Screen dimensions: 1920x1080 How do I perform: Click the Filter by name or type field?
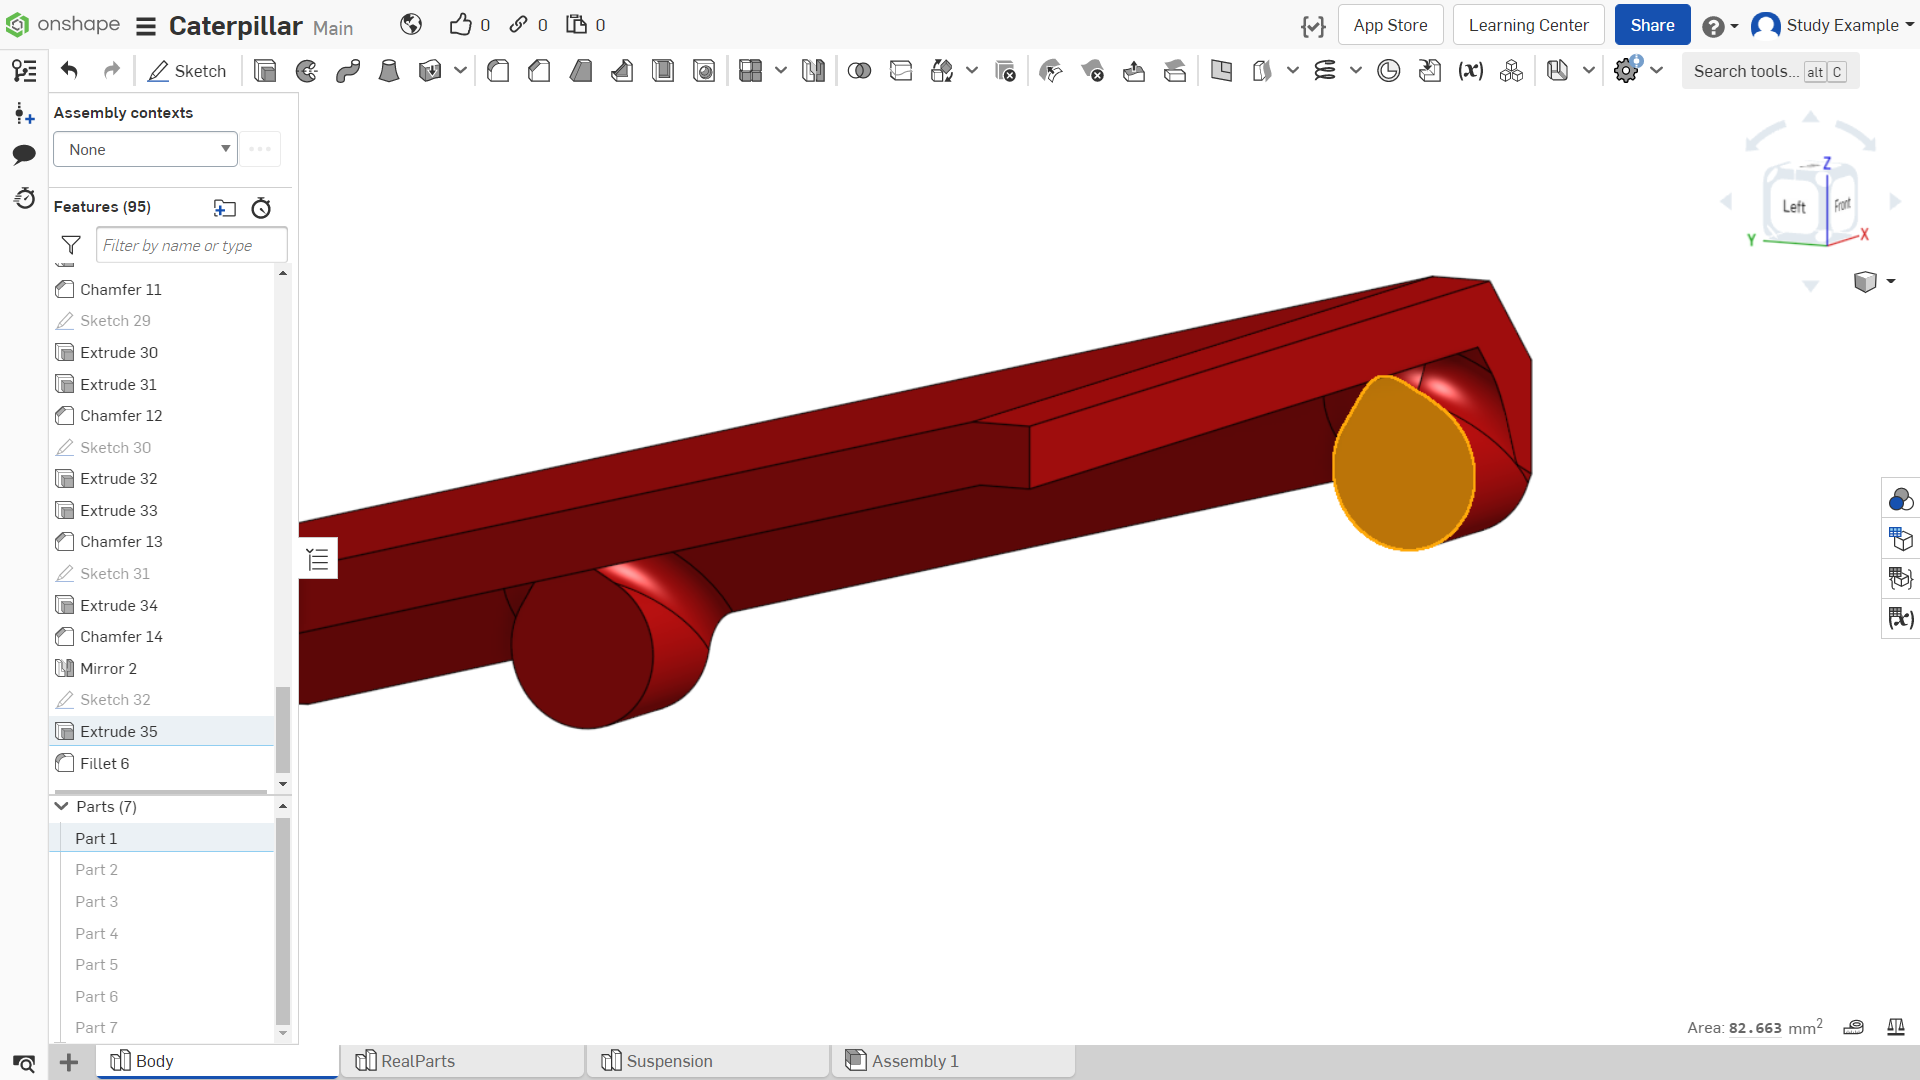tap(191, 245)
